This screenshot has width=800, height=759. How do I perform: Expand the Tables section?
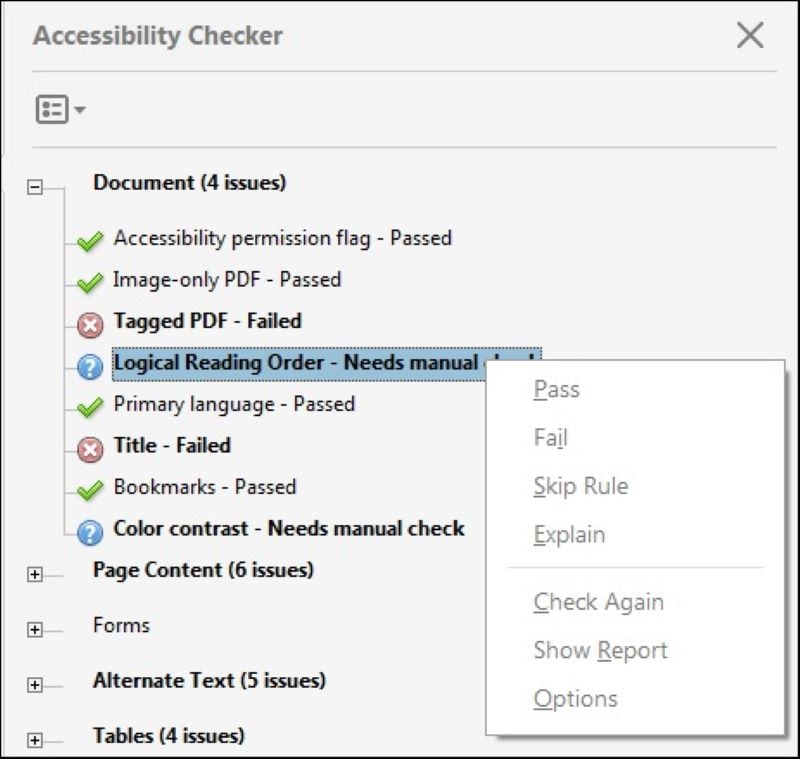[37, 740]
